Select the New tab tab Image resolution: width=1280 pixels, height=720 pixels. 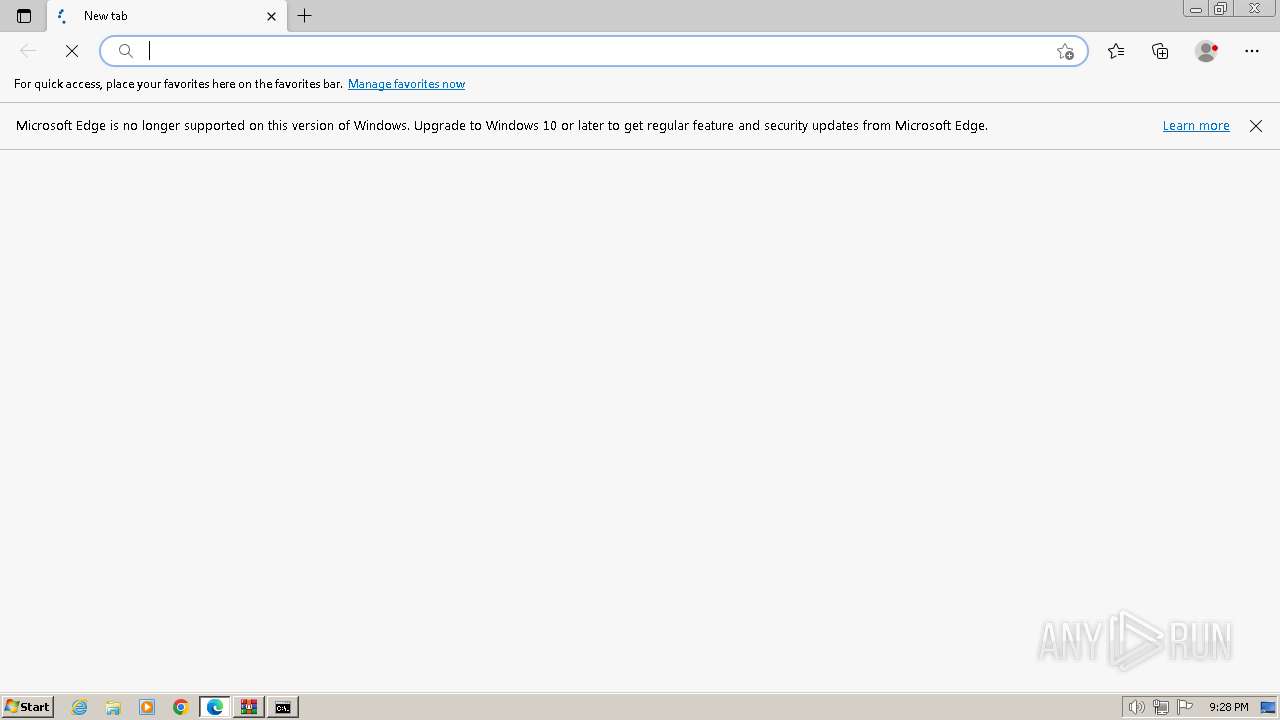(x=168, y=16)
